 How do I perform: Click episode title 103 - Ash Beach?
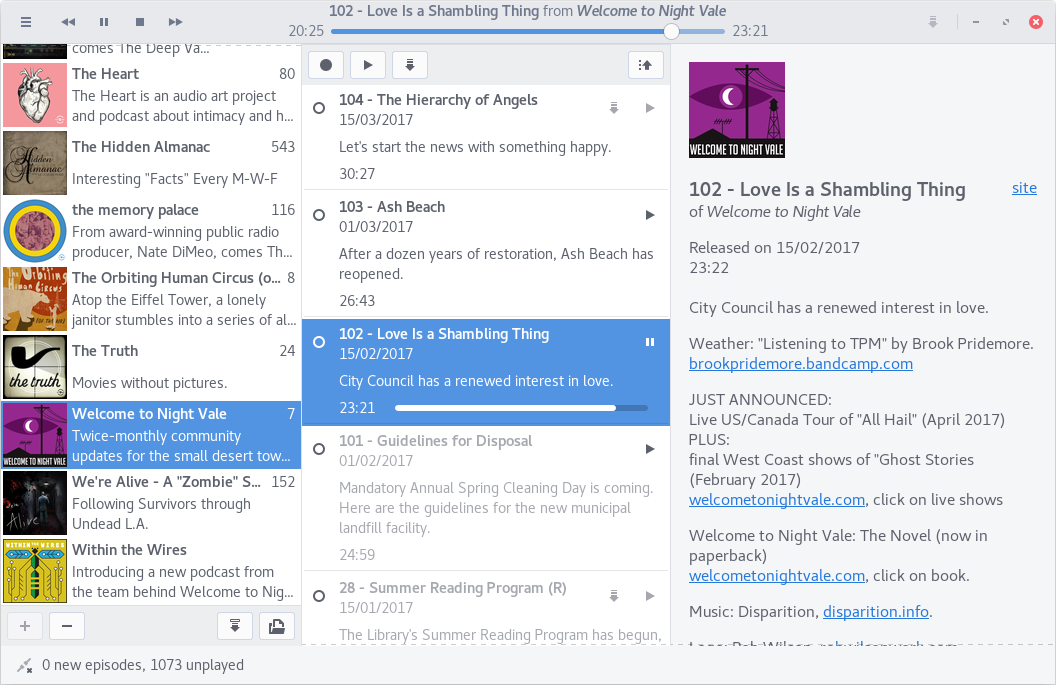click(x=392, y=207)
